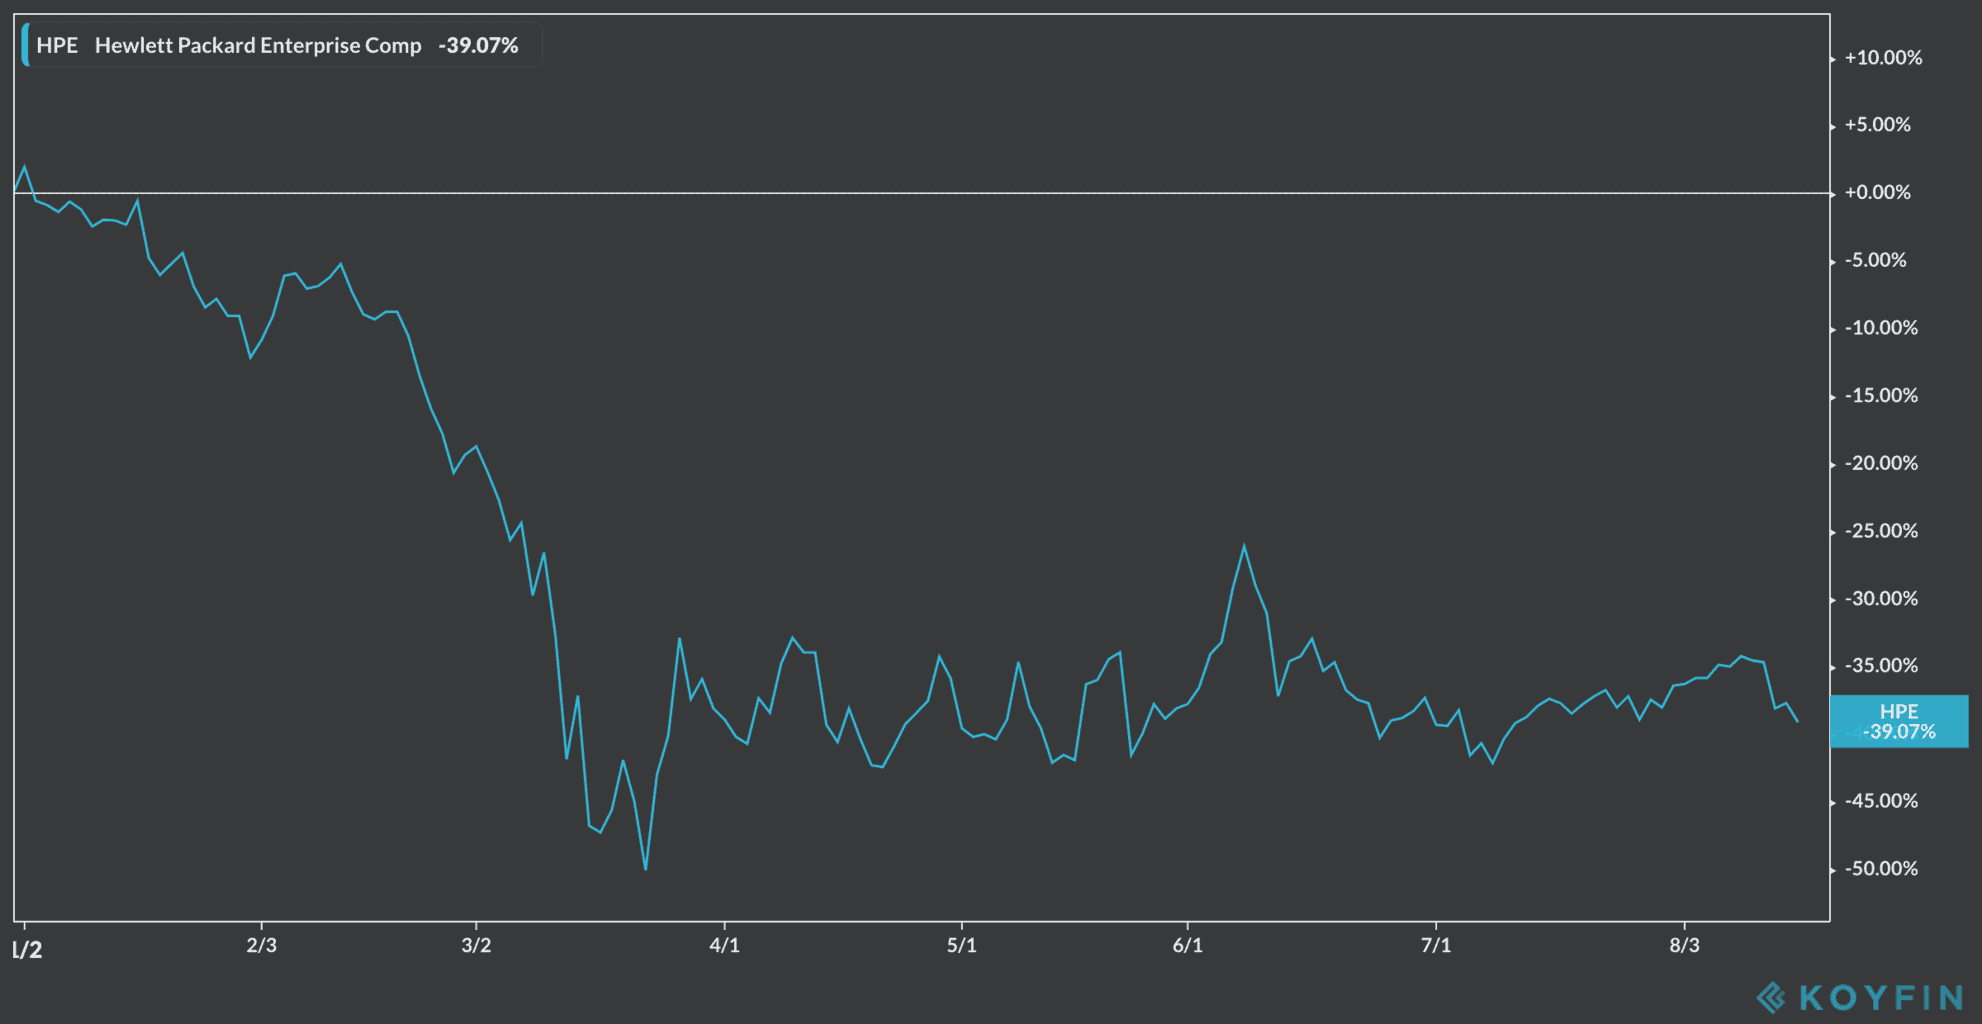This screenshot has width=1982, height=1024.
Task: Click the HPE ticker legend label
Action: pos(57,46)
